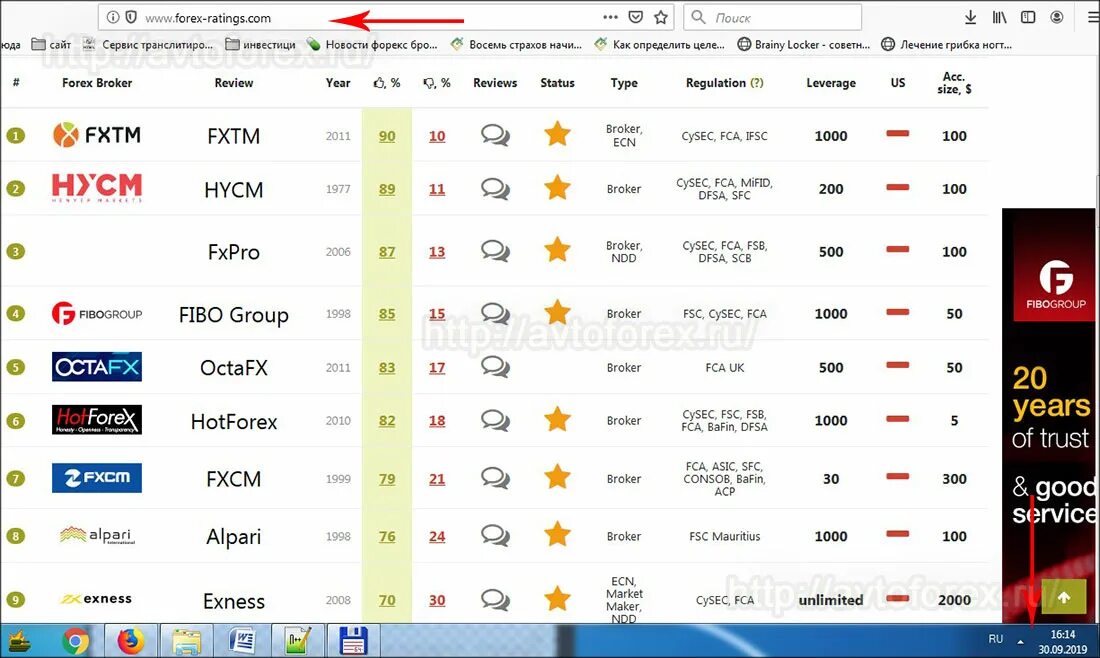Show hidden system tray icons
1100x658 pixels.
click(x=1021, y=641)
